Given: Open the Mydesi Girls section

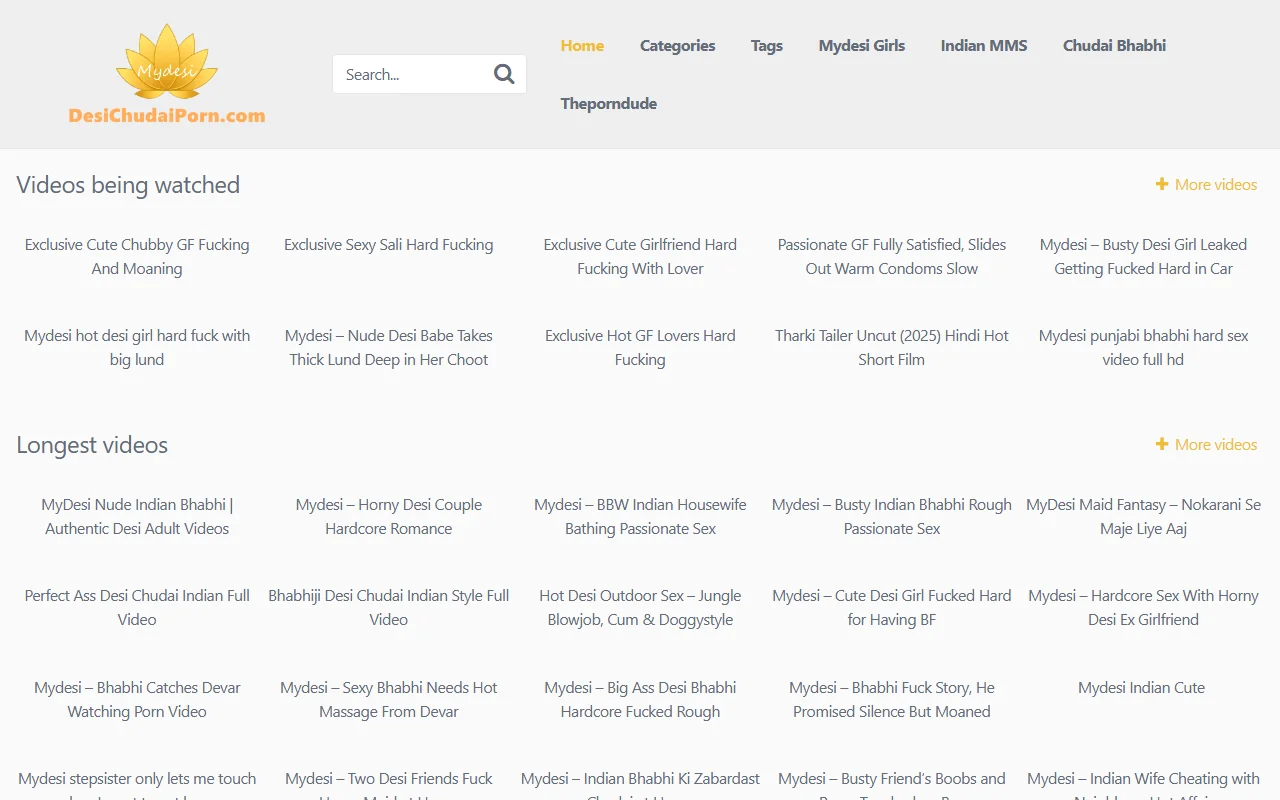Looking at the screenshot, I should pyautogui.click(x=861, y=45).
